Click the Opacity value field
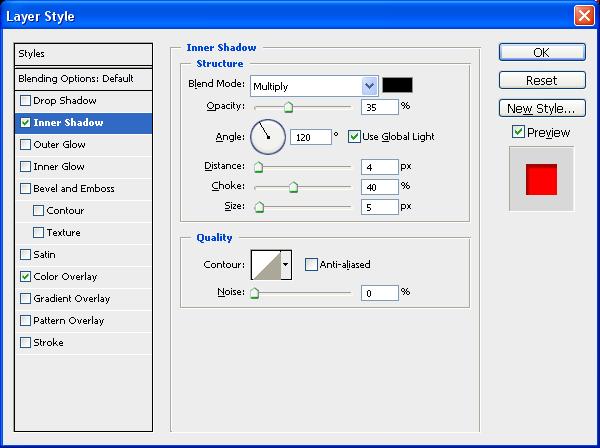 [x=380, y=107]
